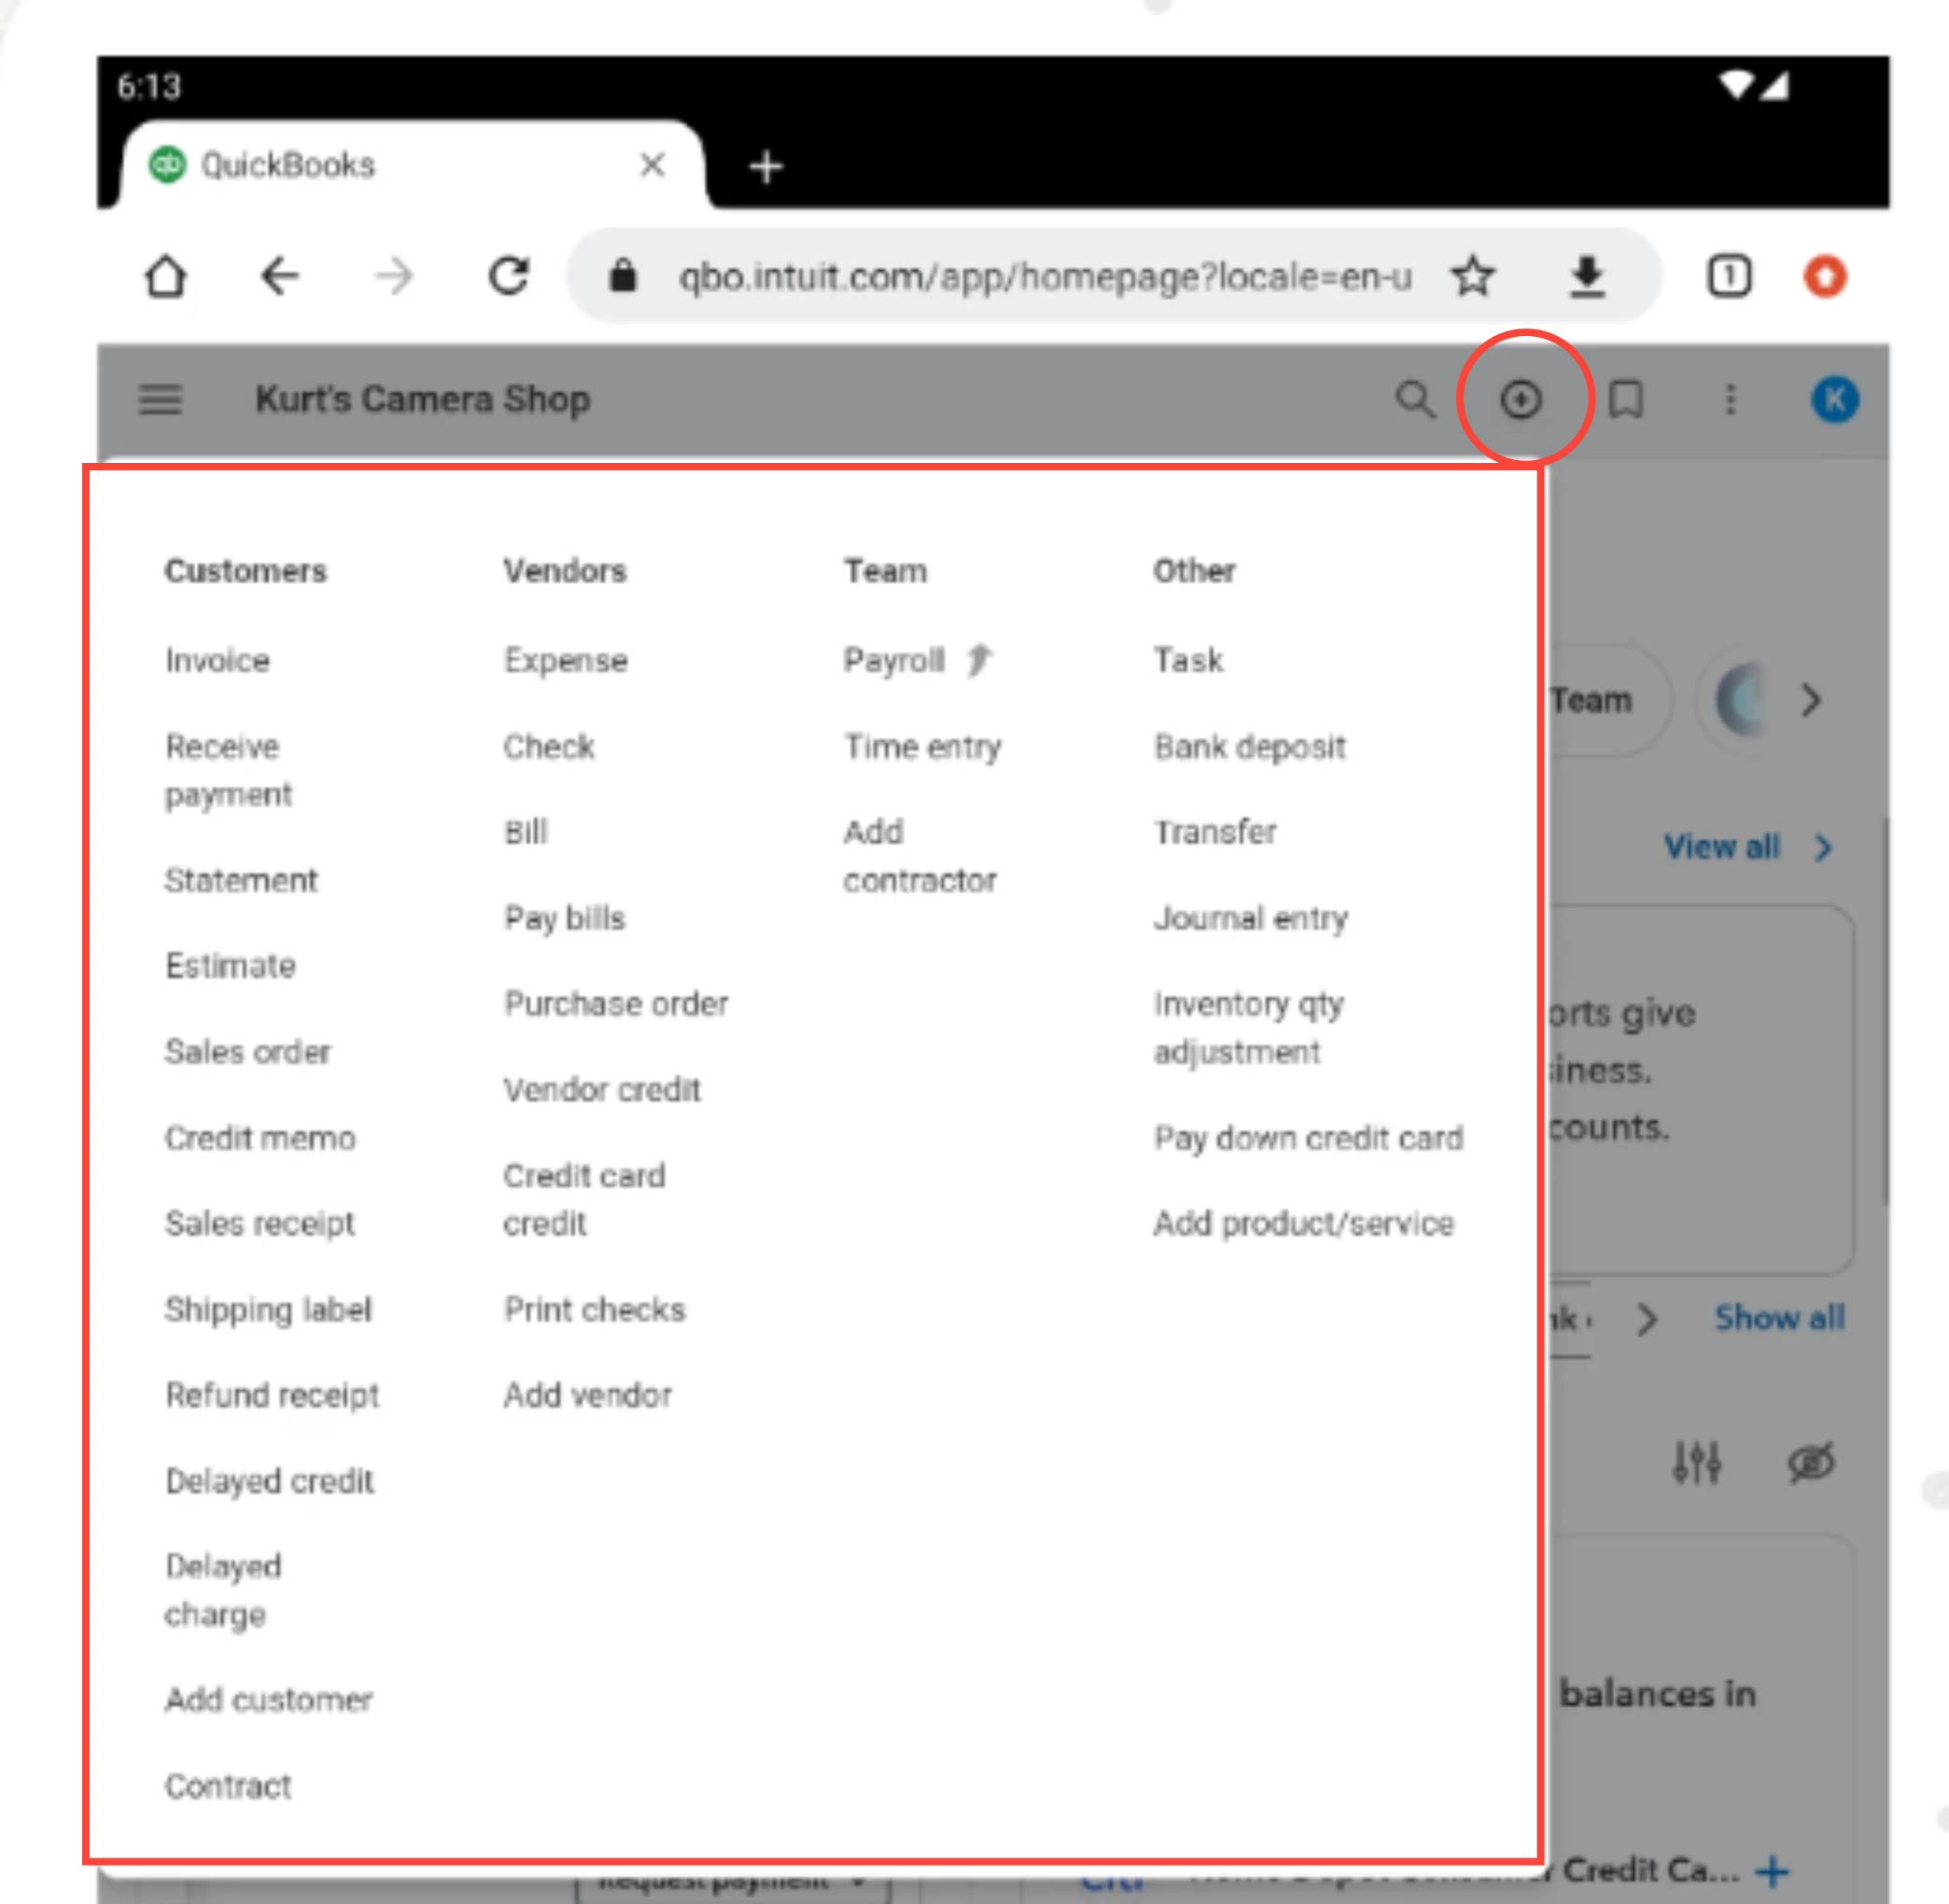Screen dimensions: 1949x1904
Task: Select Print checks
Action: (x=594, y=1309)
